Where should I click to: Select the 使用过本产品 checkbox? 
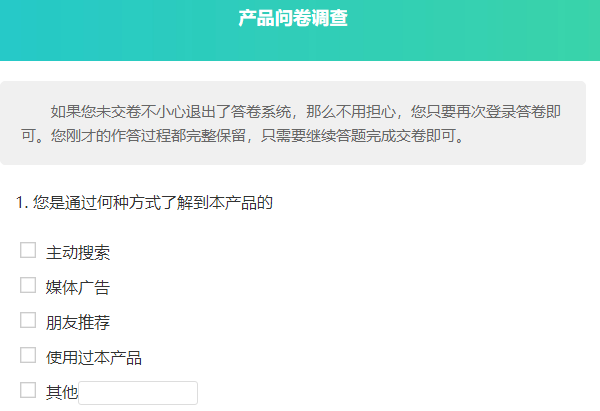click(28, 355)
